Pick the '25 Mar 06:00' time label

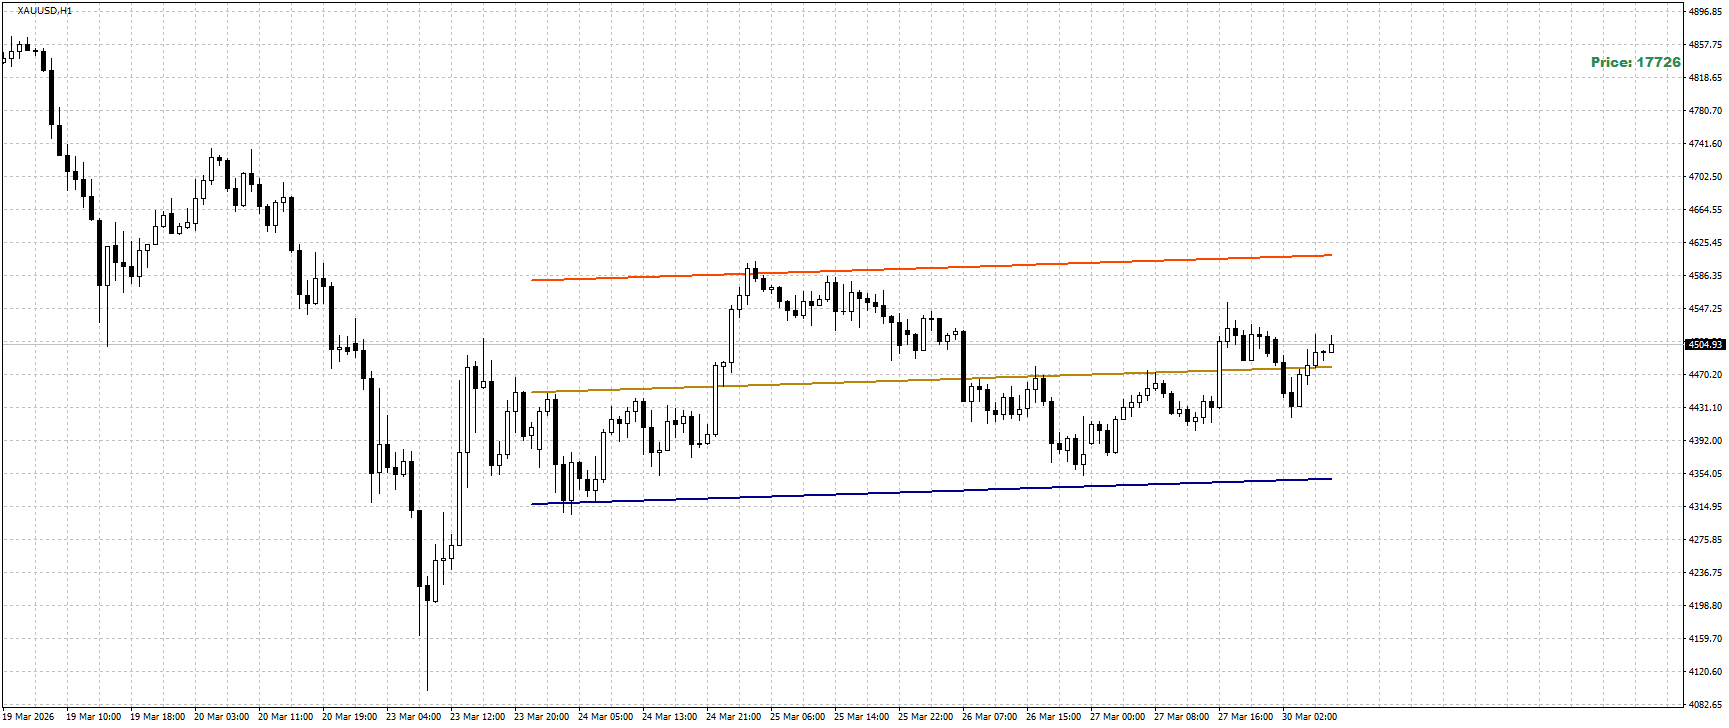pyautogui.click(x=797, y=717)
